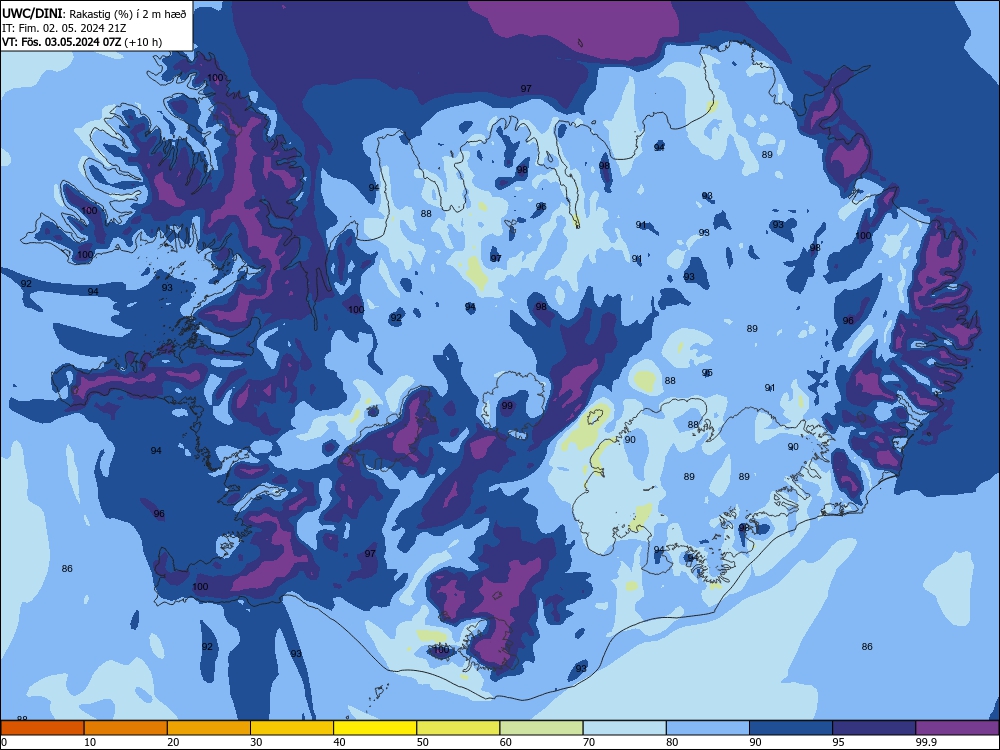Select the 30–40 amber legend swatch
This screenshot has height=750, width=1000.
click(292, 728)
